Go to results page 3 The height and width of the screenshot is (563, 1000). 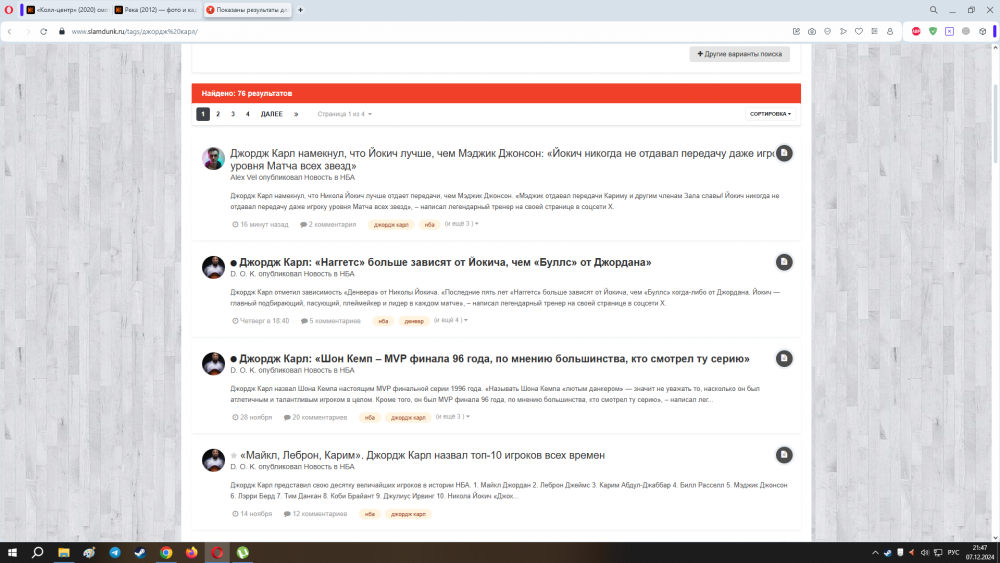coord(233,114)
